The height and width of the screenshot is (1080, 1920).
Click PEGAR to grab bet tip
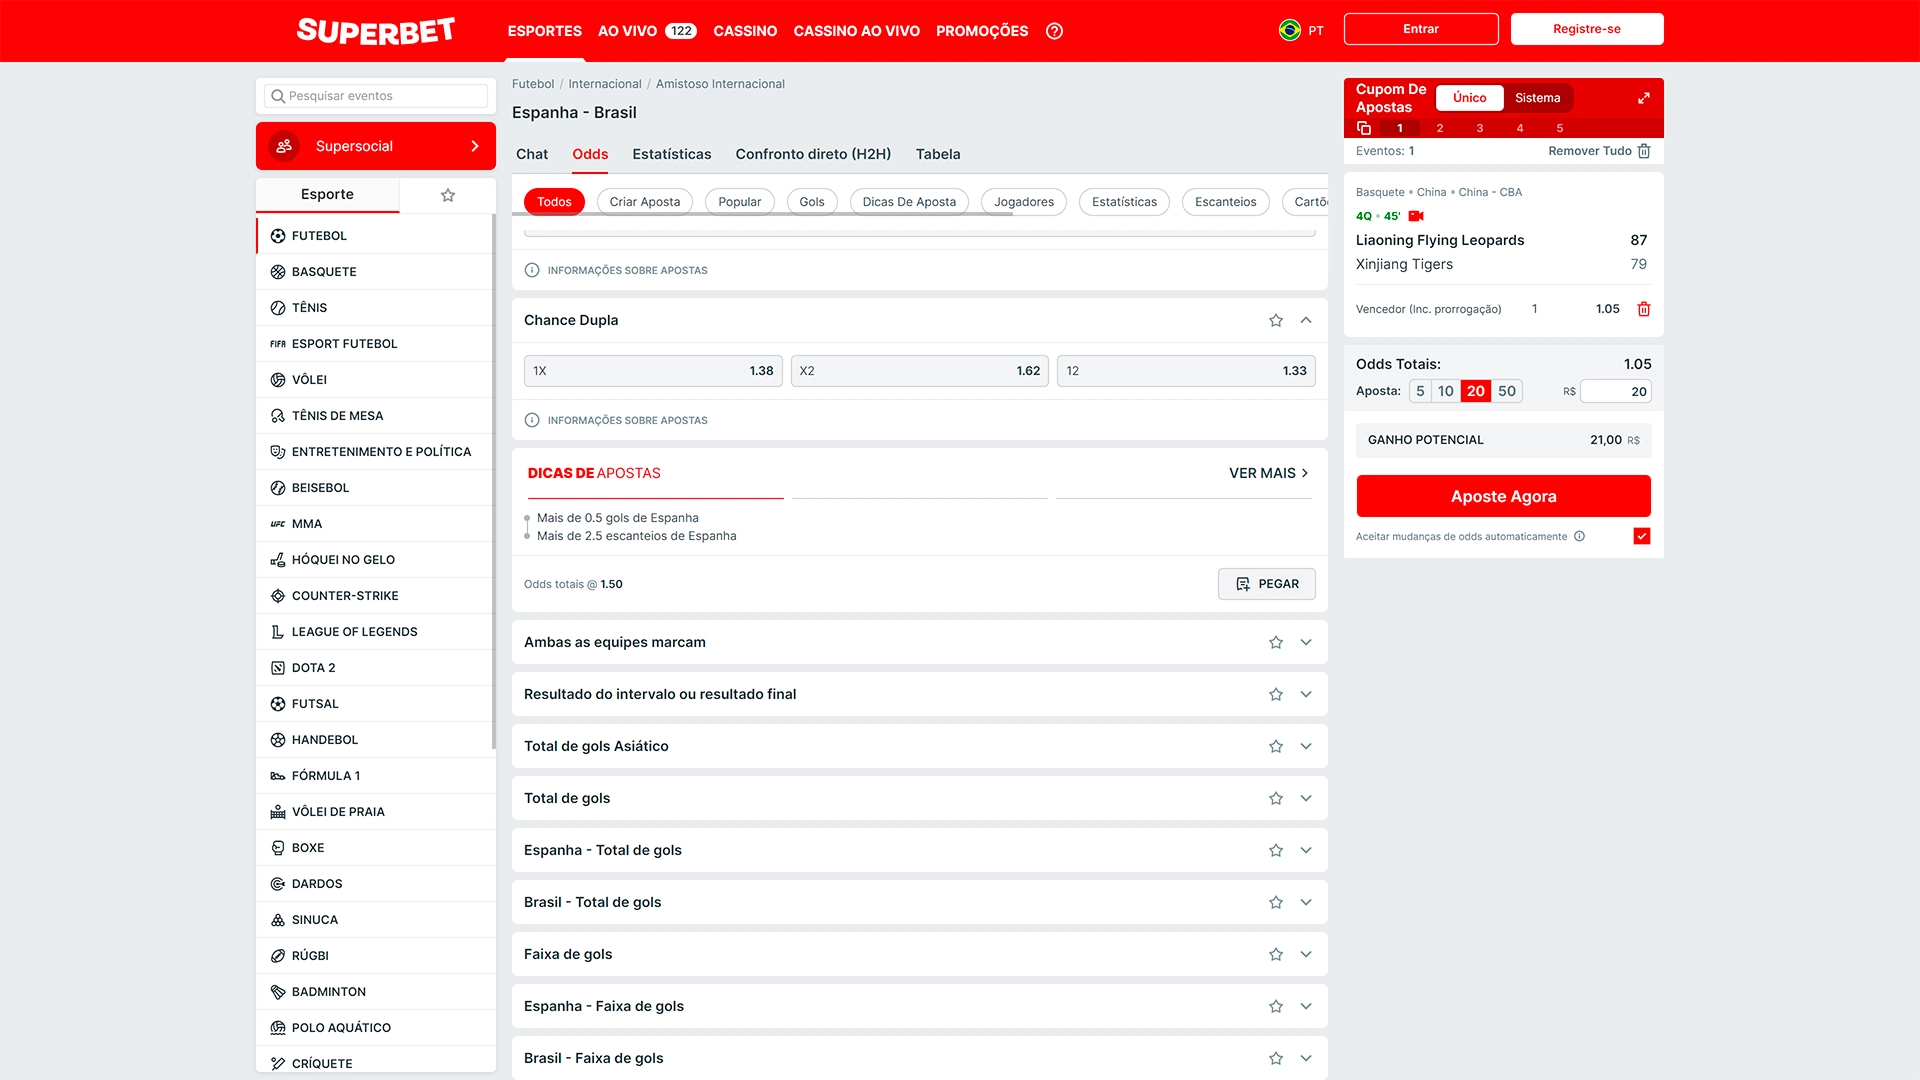click(1266, 584)
